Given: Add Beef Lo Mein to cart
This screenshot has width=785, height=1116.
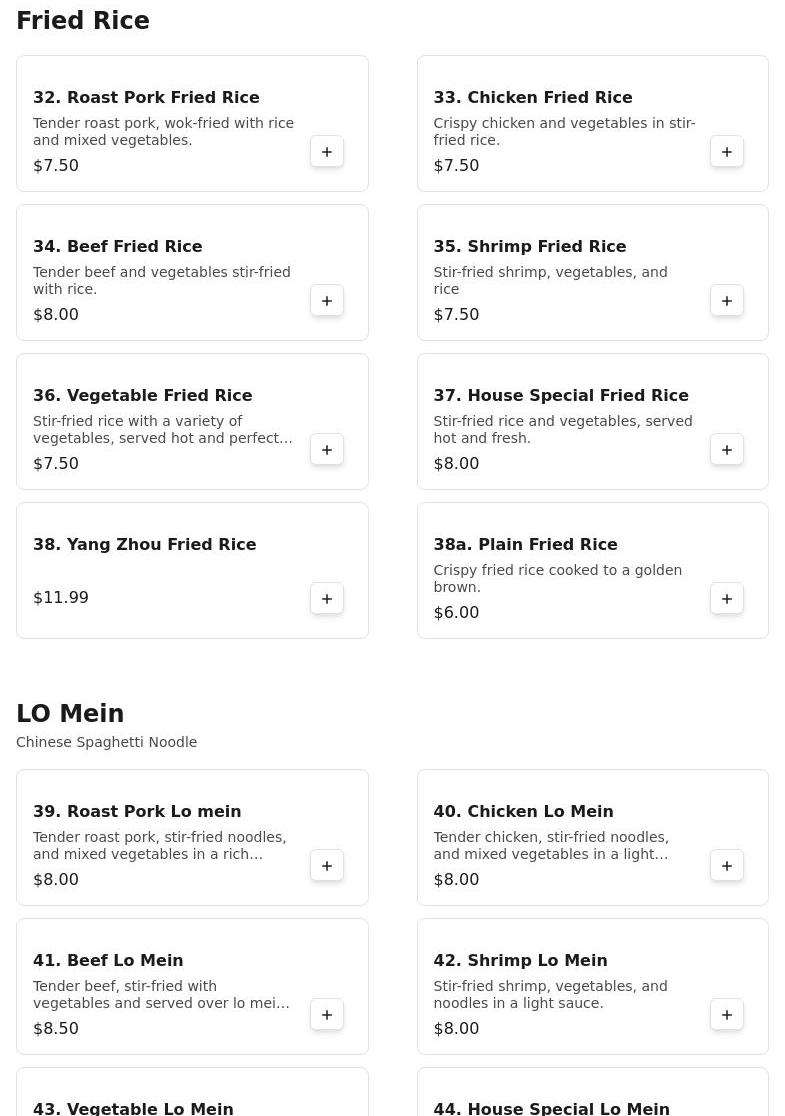Looking at the screenshot, I should tap(327, 1015).
